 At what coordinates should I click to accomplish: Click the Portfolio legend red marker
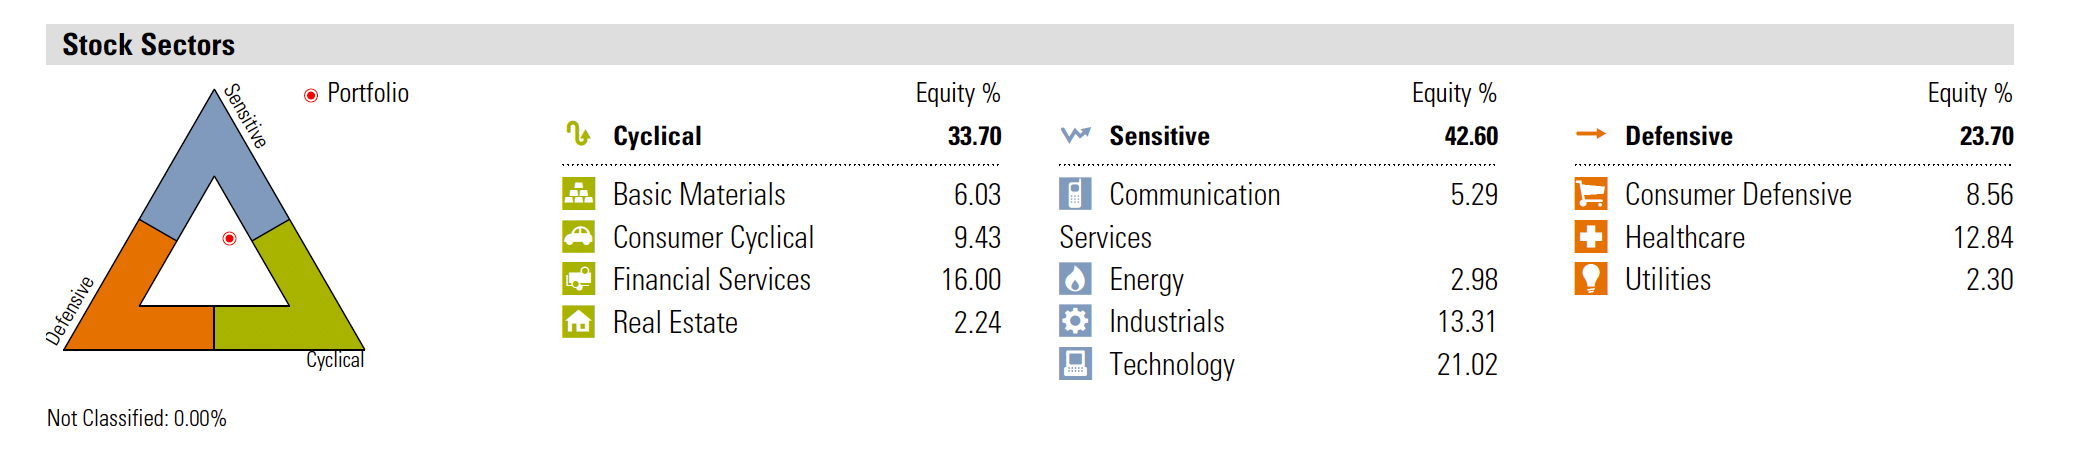(311, 95)
